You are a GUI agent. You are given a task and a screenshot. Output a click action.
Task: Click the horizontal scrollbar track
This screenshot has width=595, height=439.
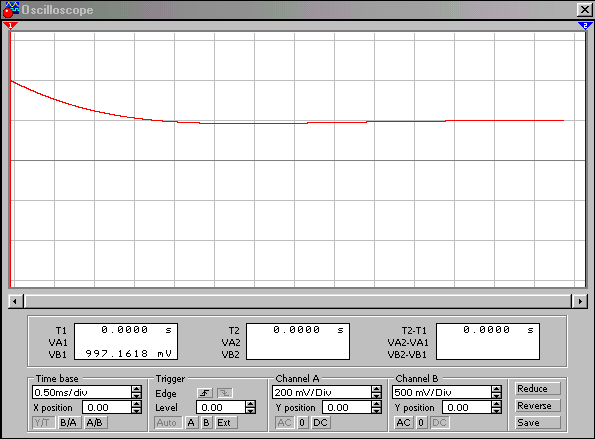pyautogui.click(x=298, y=302)
